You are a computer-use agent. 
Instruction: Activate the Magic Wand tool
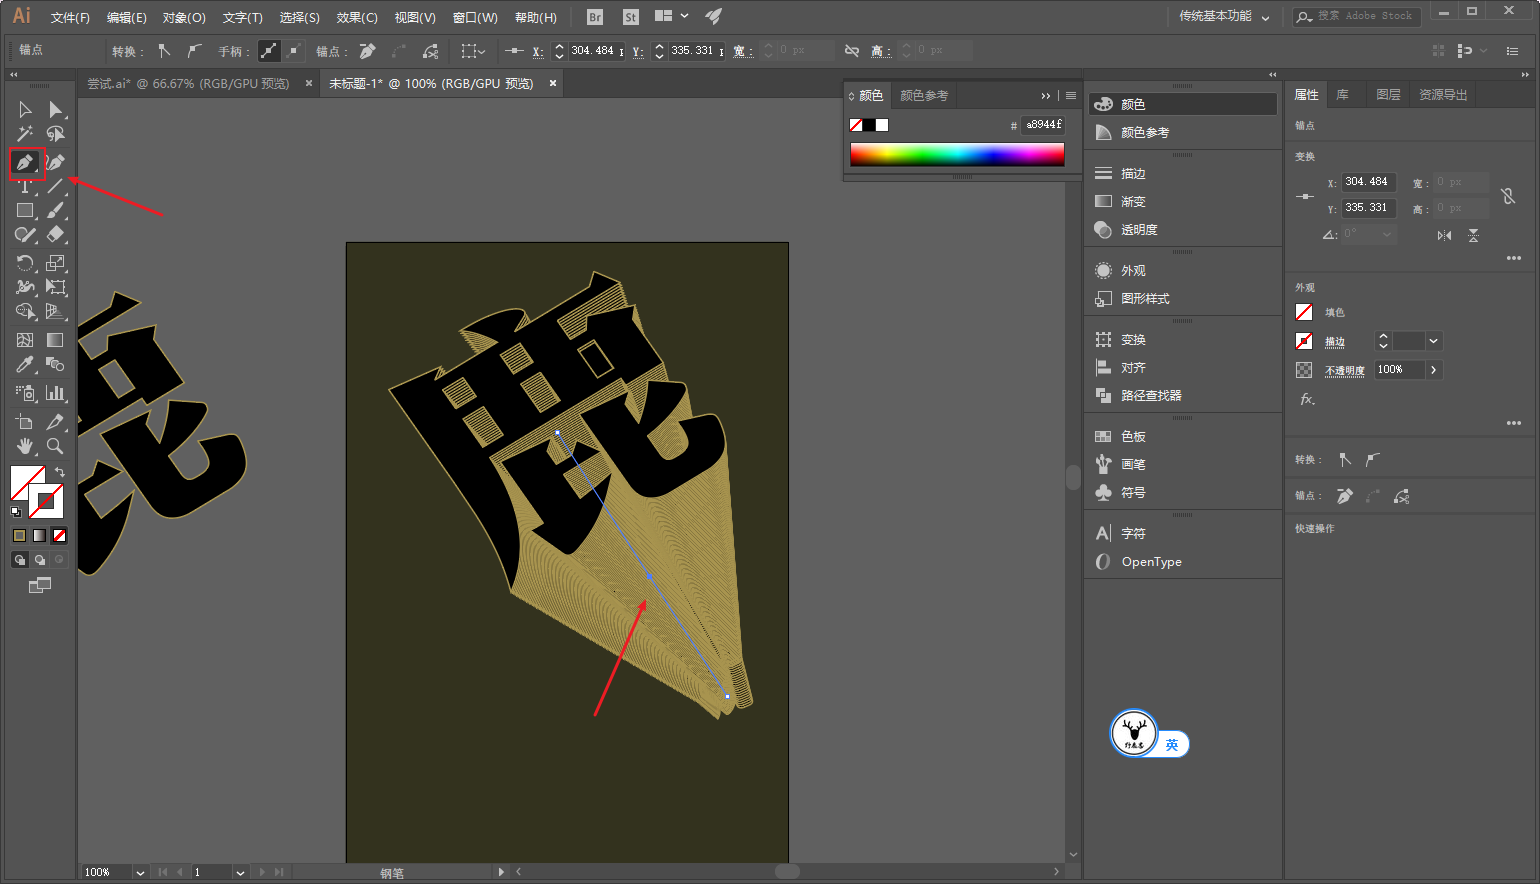pos(25,134)
